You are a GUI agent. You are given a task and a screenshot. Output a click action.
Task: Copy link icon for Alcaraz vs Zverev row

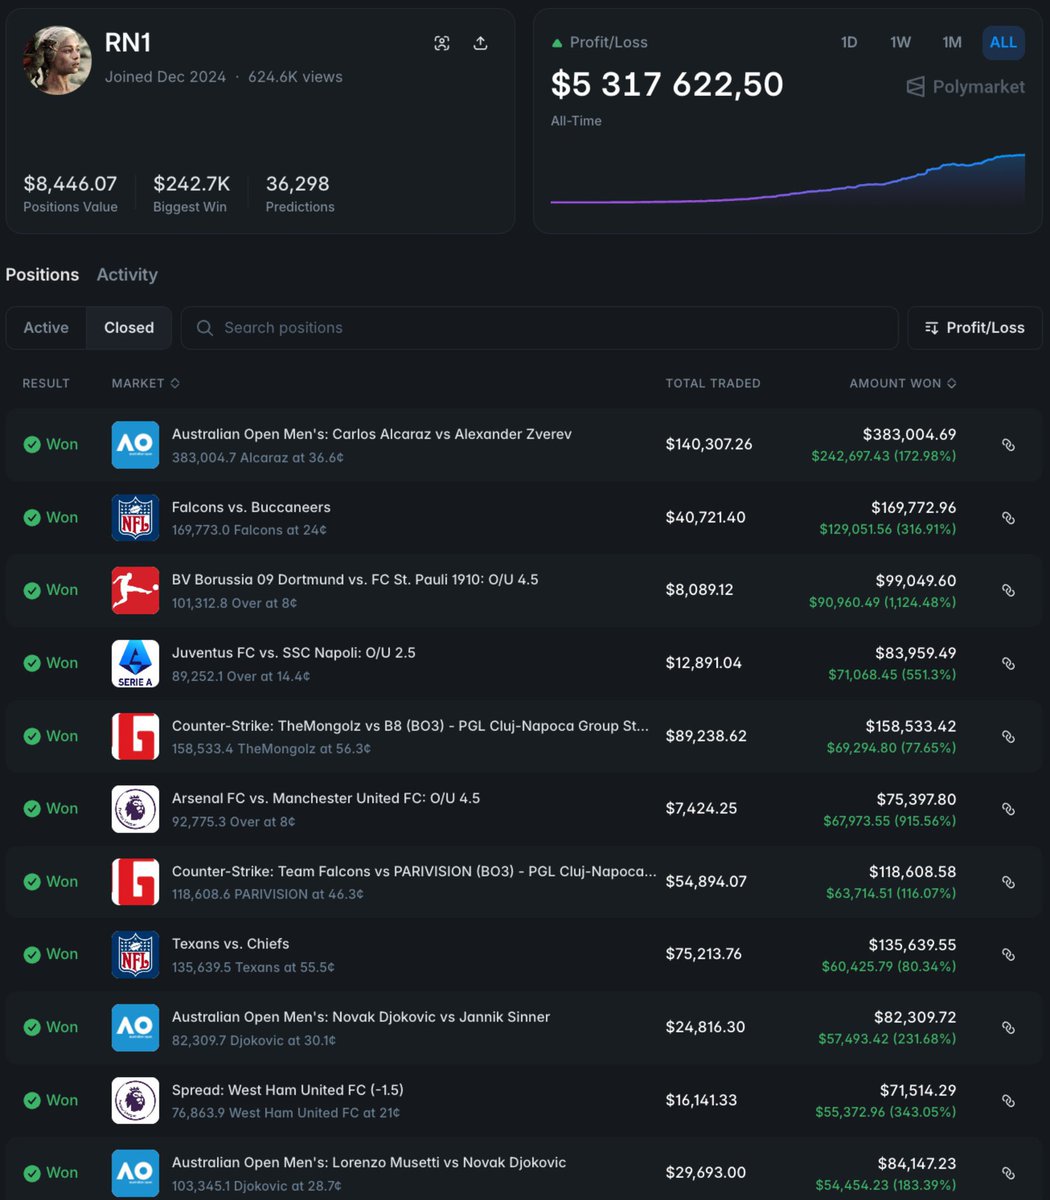1008,445
